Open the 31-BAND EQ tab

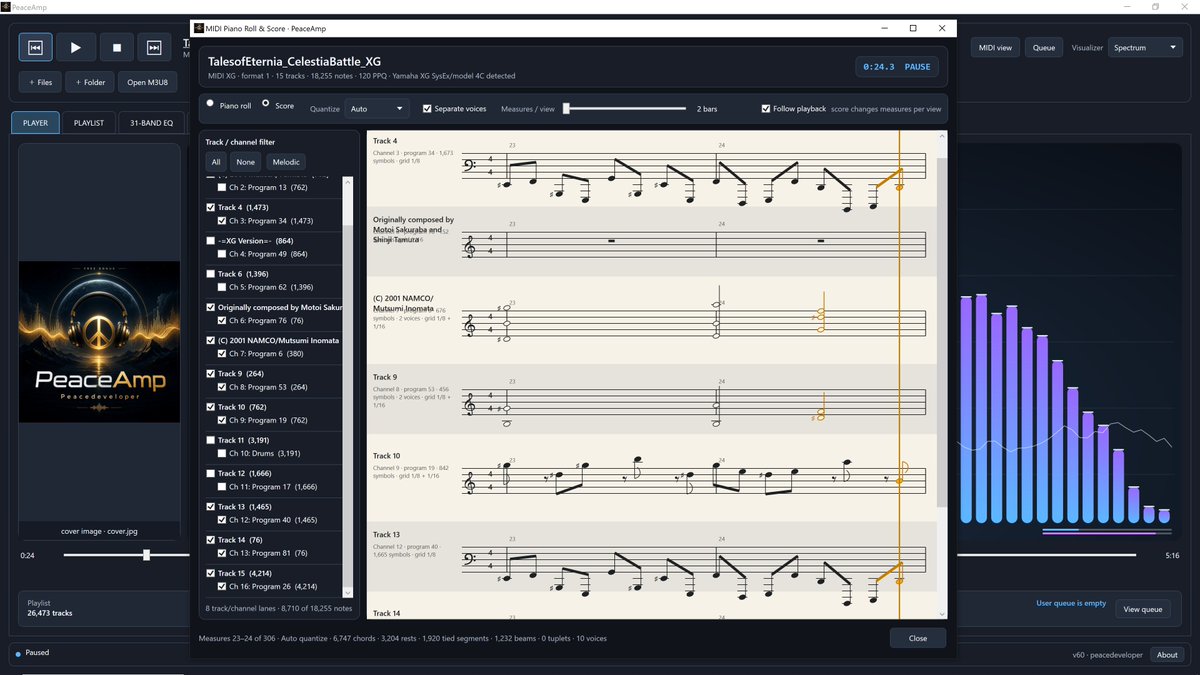(151, 123)
